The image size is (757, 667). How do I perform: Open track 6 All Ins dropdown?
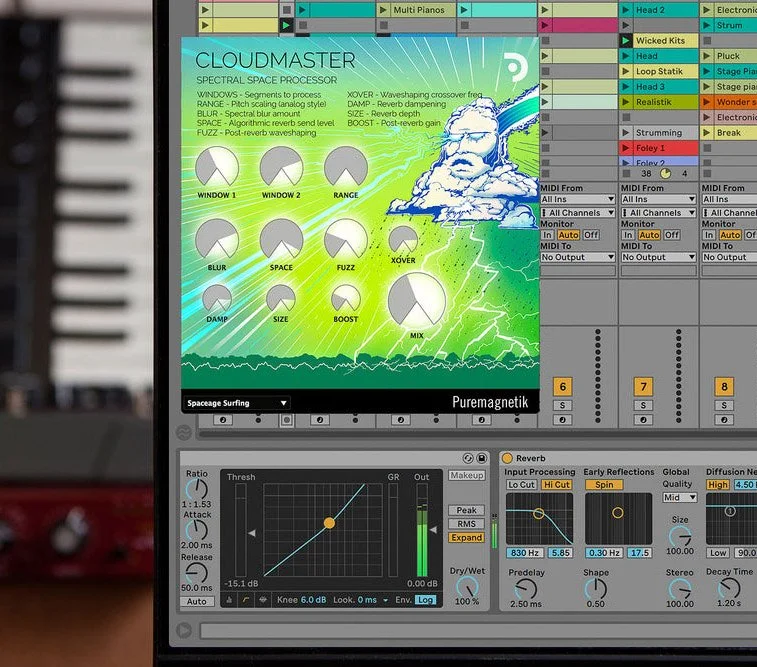click(577, 199)
